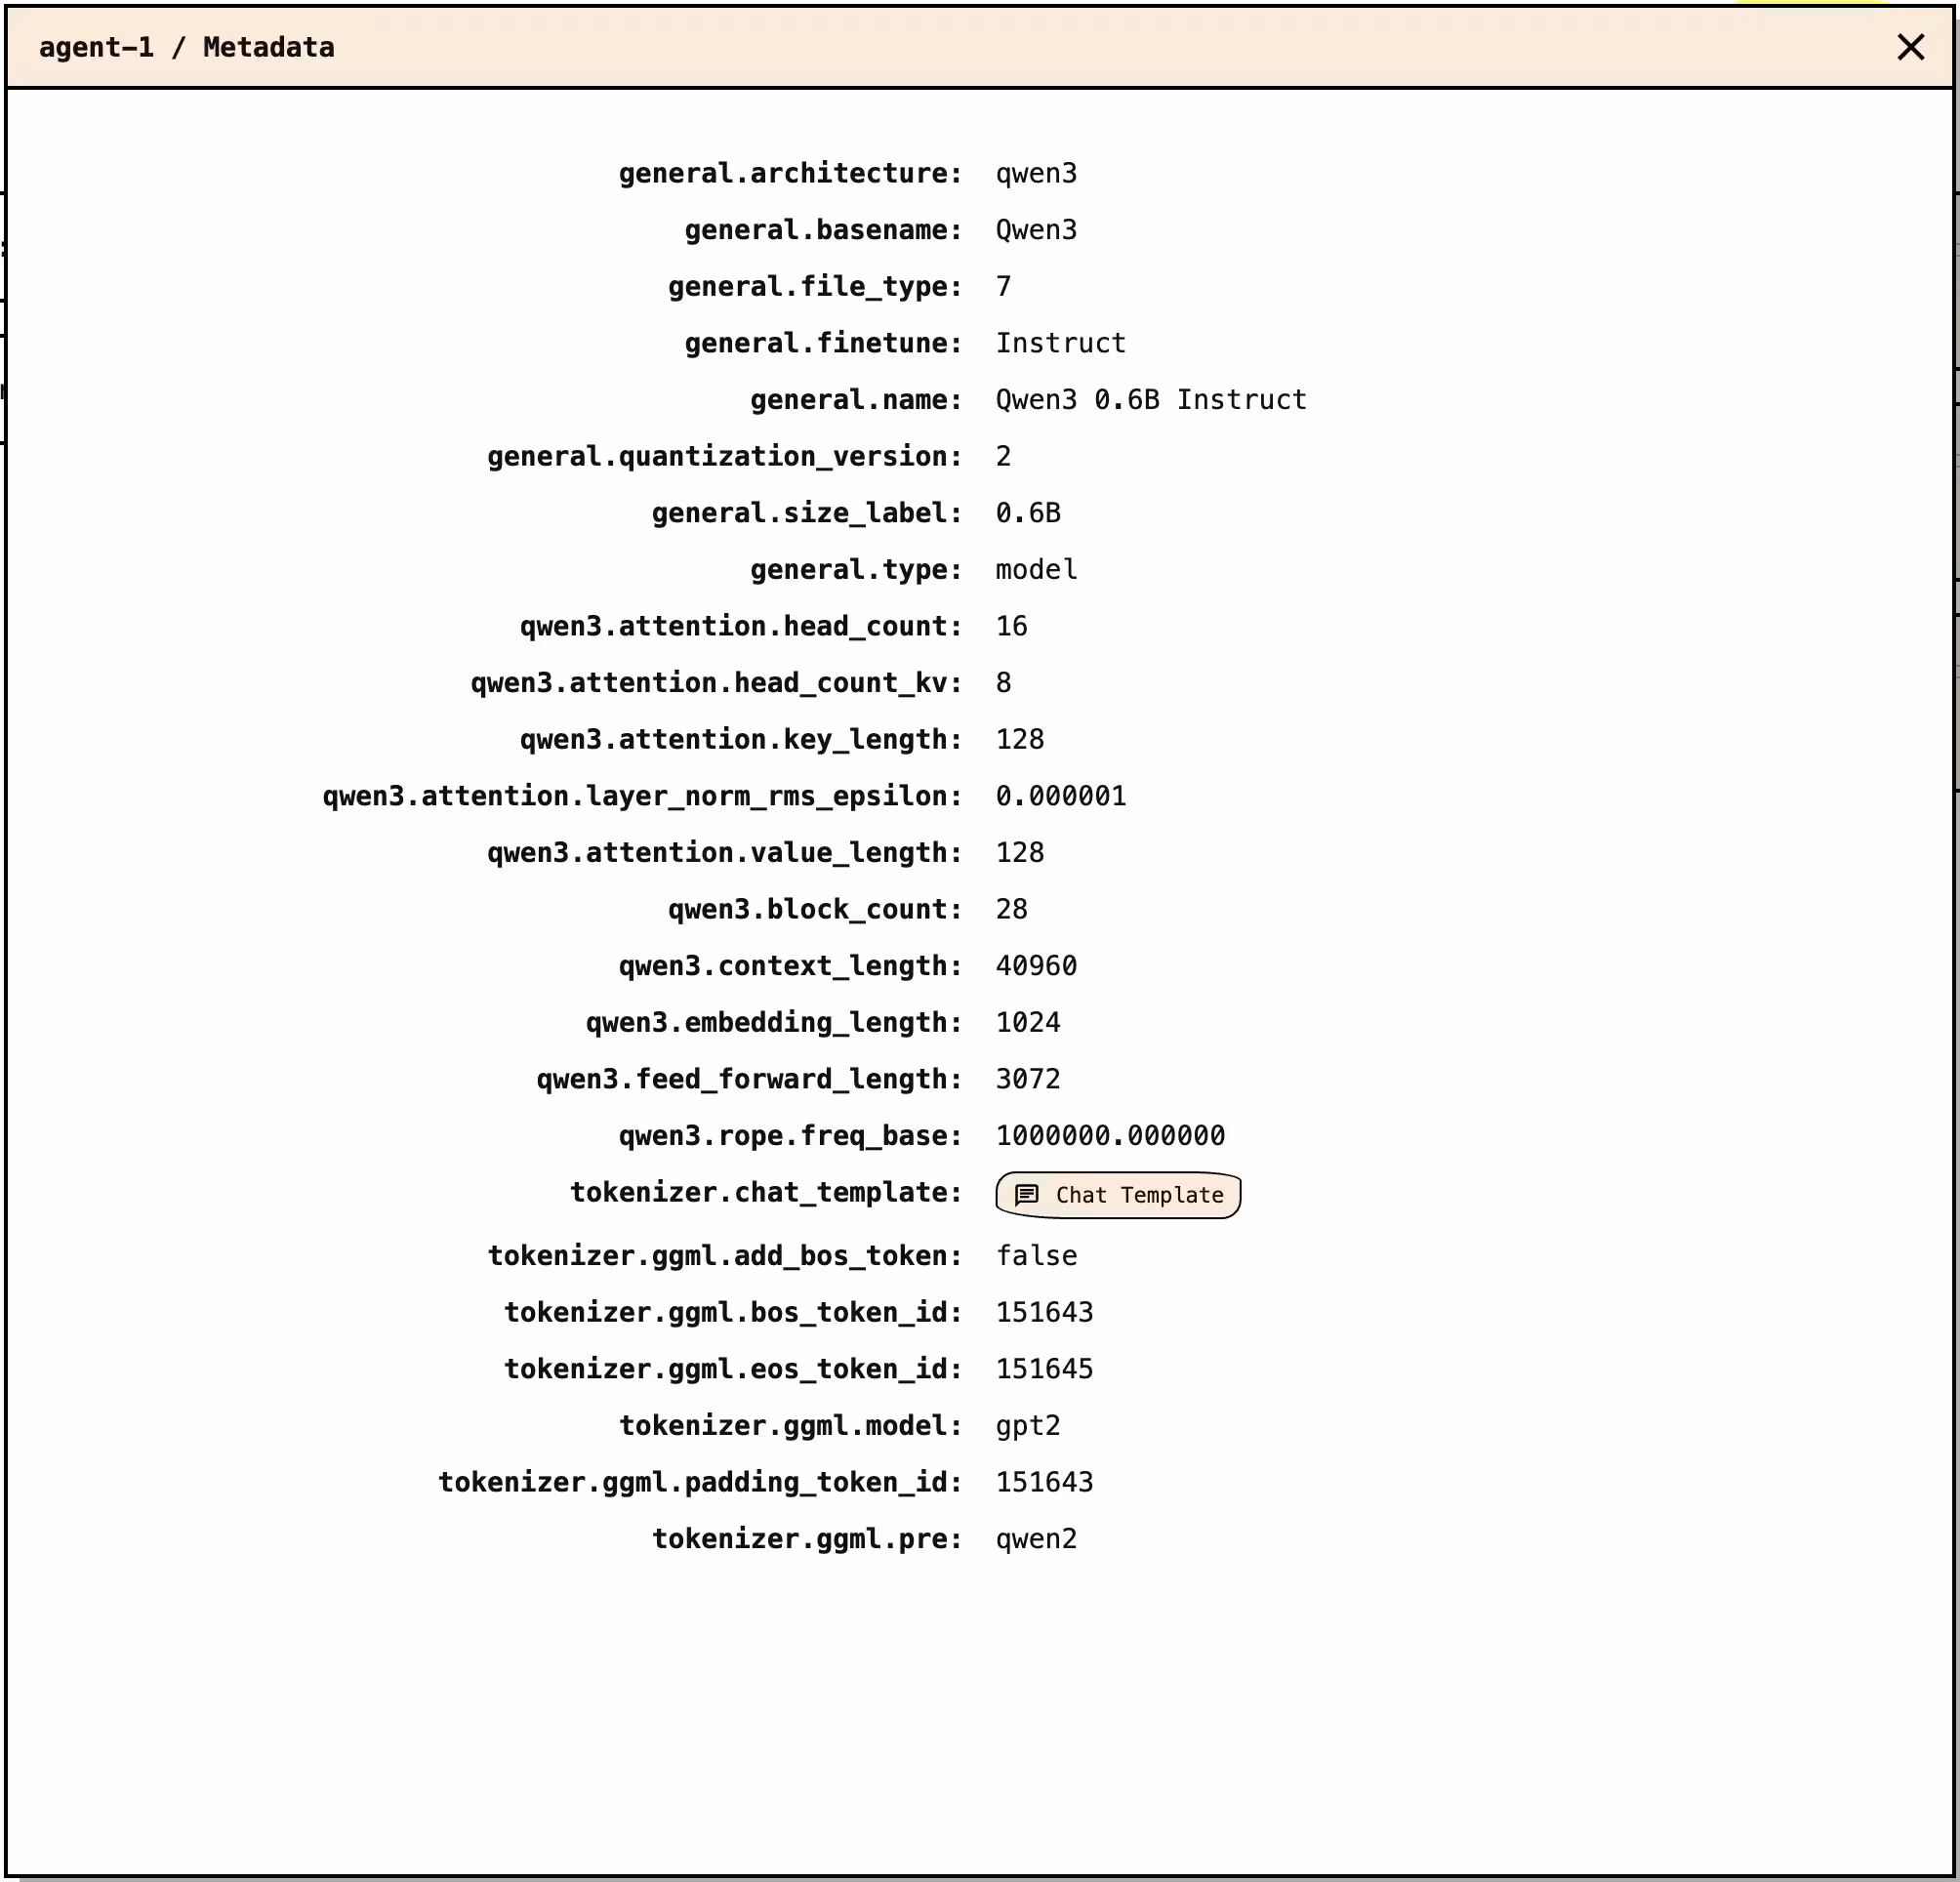Click value '0.000001' for rms_epsilon
1960x1882 pixels.
pyautogui.click(x=1061, y=797)
